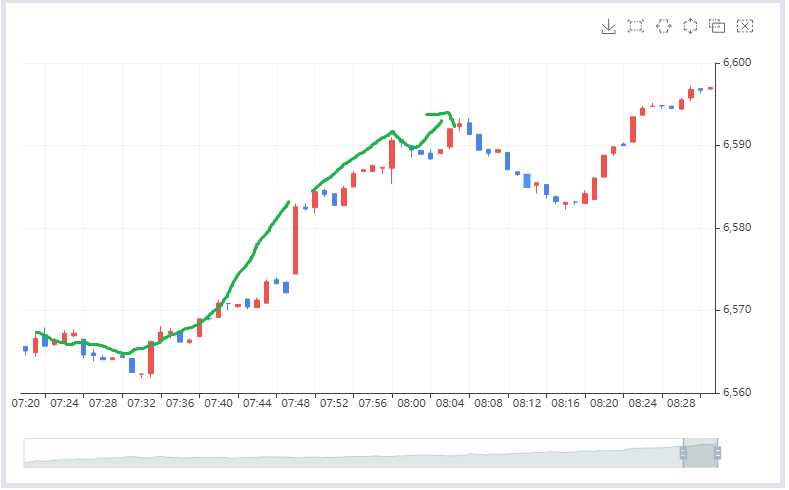Screen dimensions: 789x490
Task: Click the 07:52 time axis label
Action: (334, 403)
